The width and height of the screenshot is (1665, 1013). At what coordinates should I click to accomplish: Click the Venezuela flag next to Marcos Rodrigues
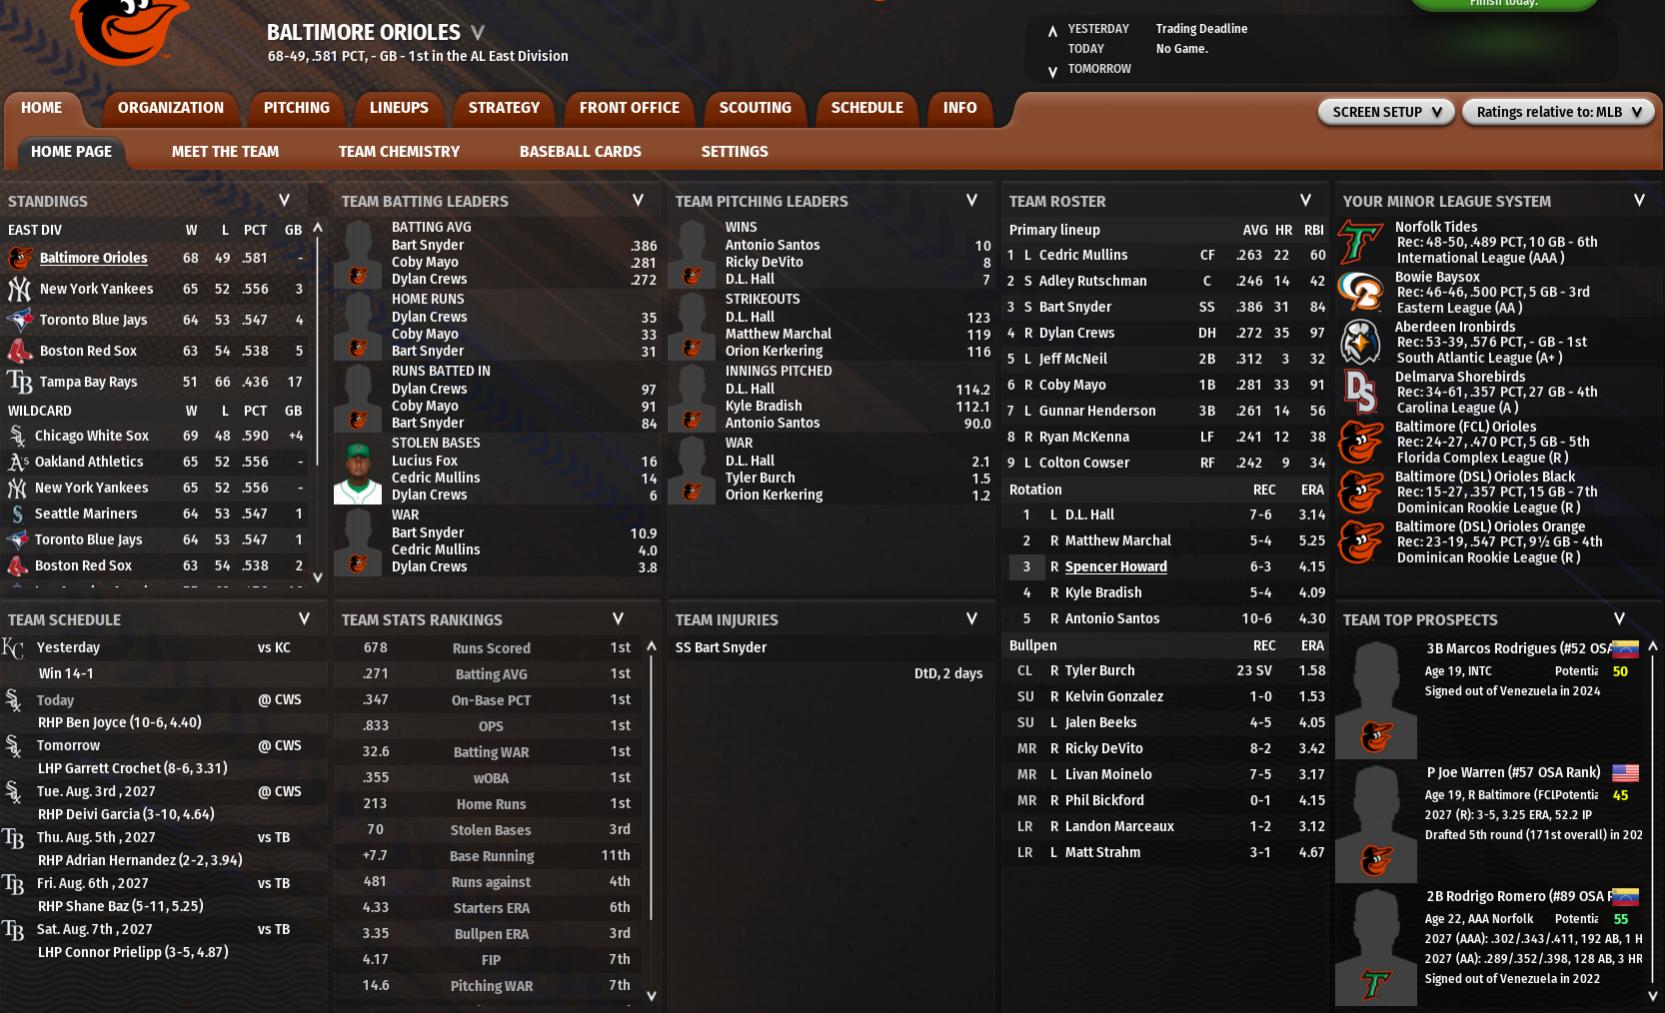click(1625, 648)
